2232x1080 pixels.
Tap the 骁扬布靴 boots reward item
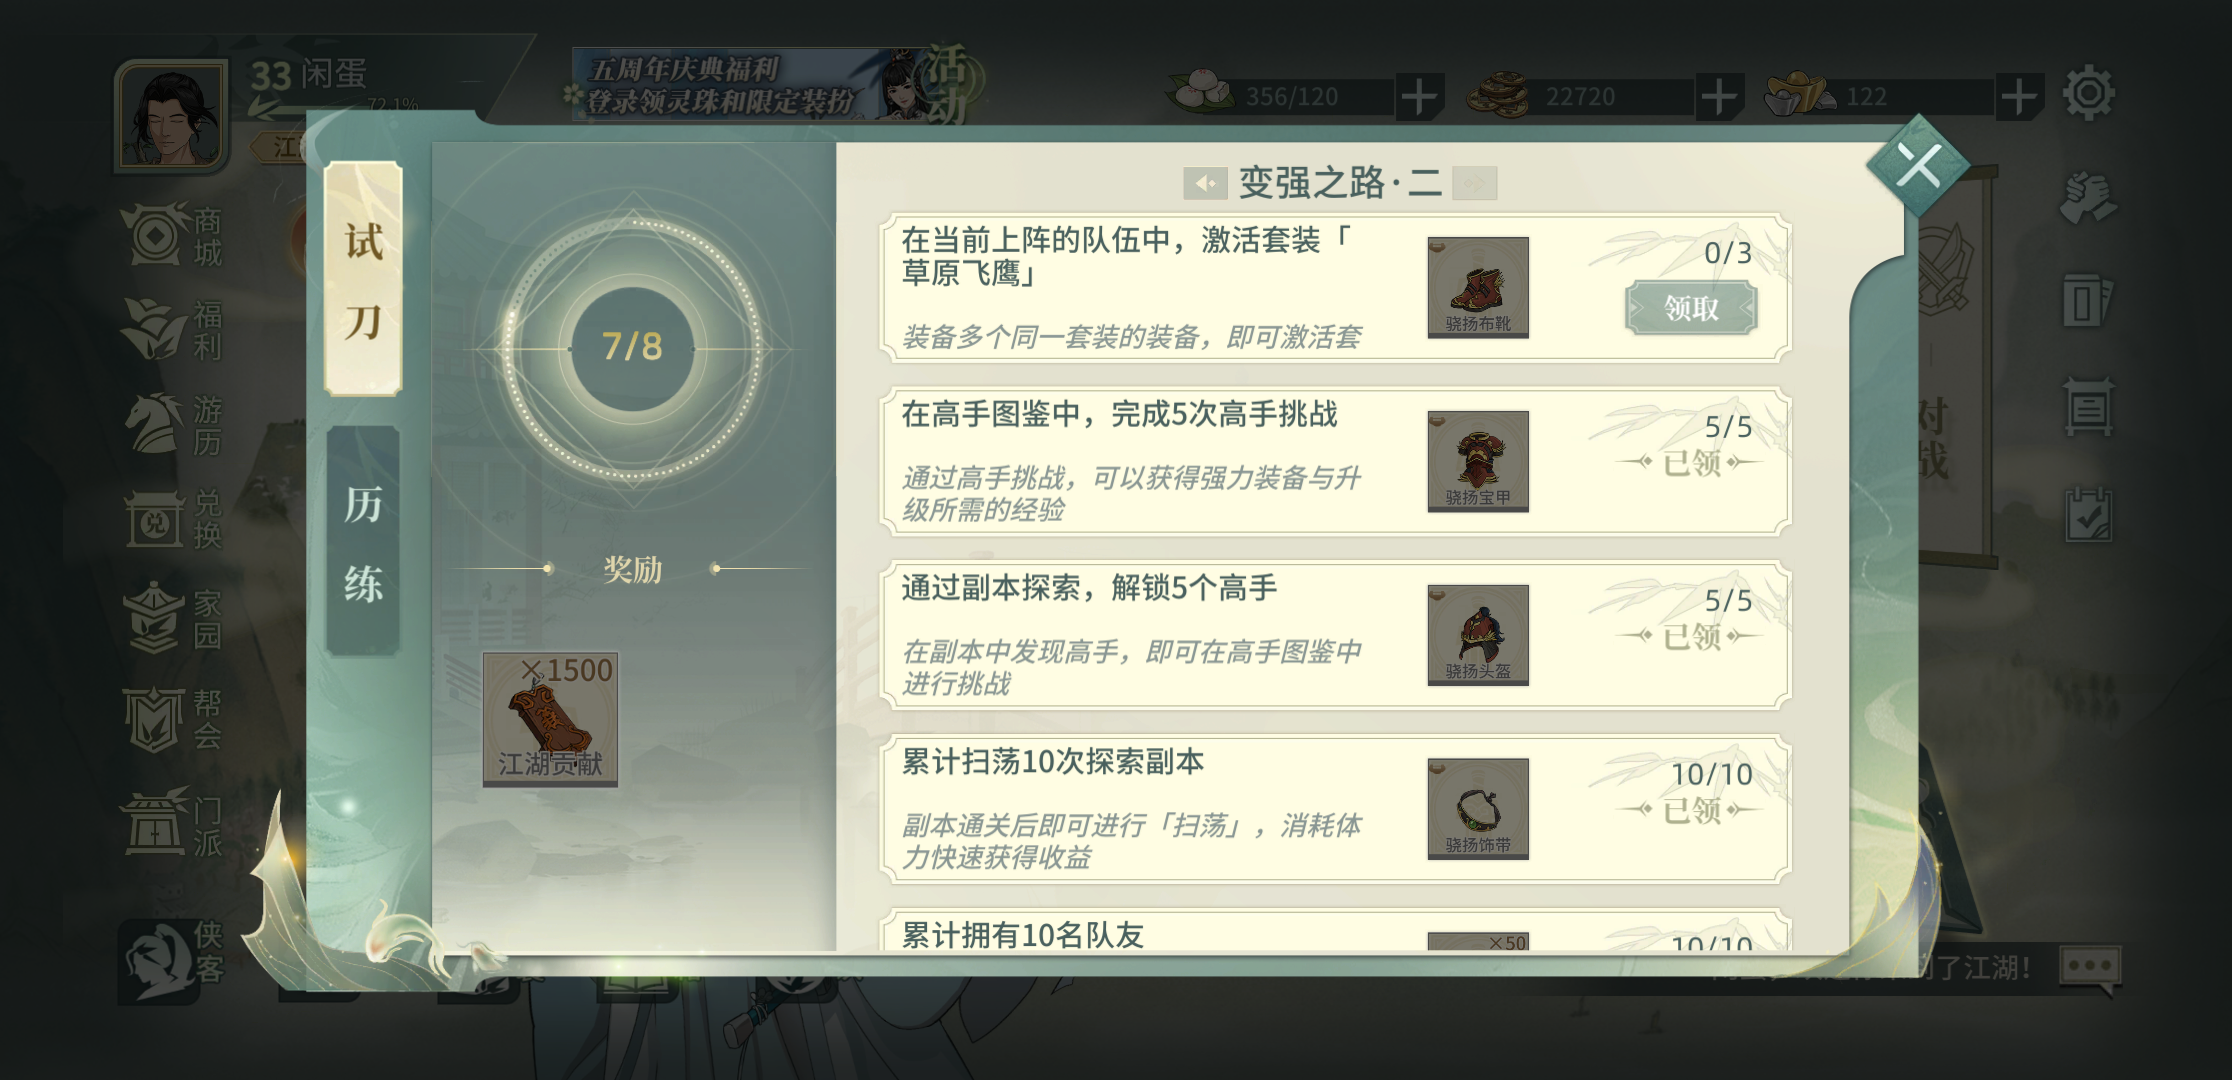[1478, 288]
